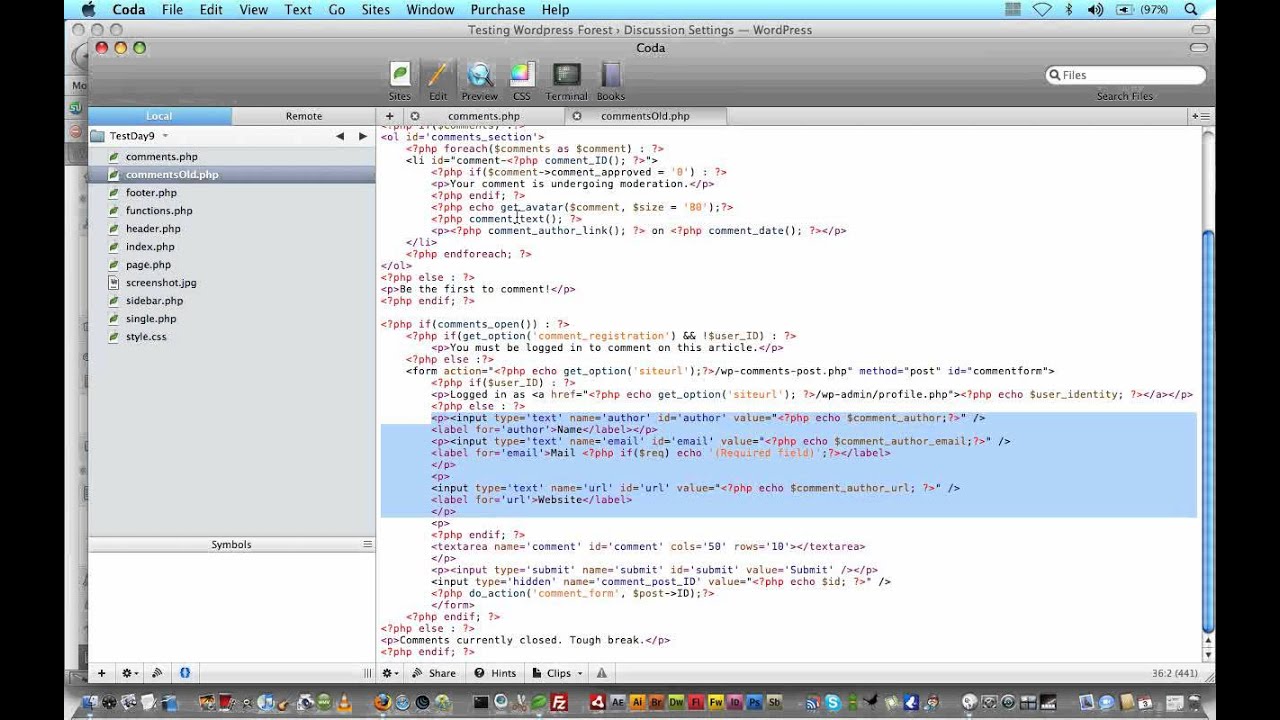The width and height of the screenshot is (1280, 720).
Task: Open the Sites view in toolbar
Action: (x=399, y=81)
